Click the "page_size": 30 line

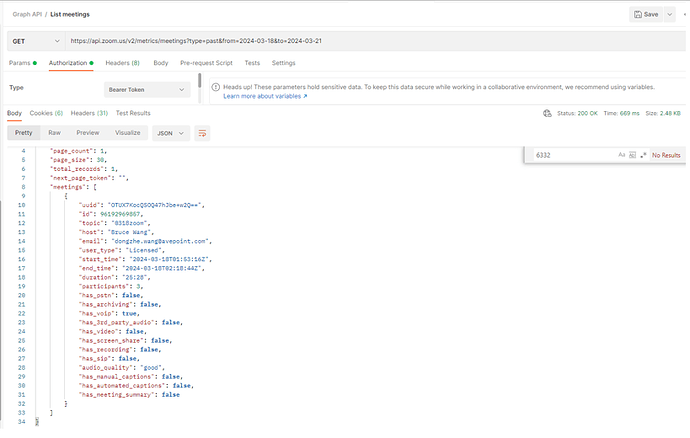click(x=78, y=160)
